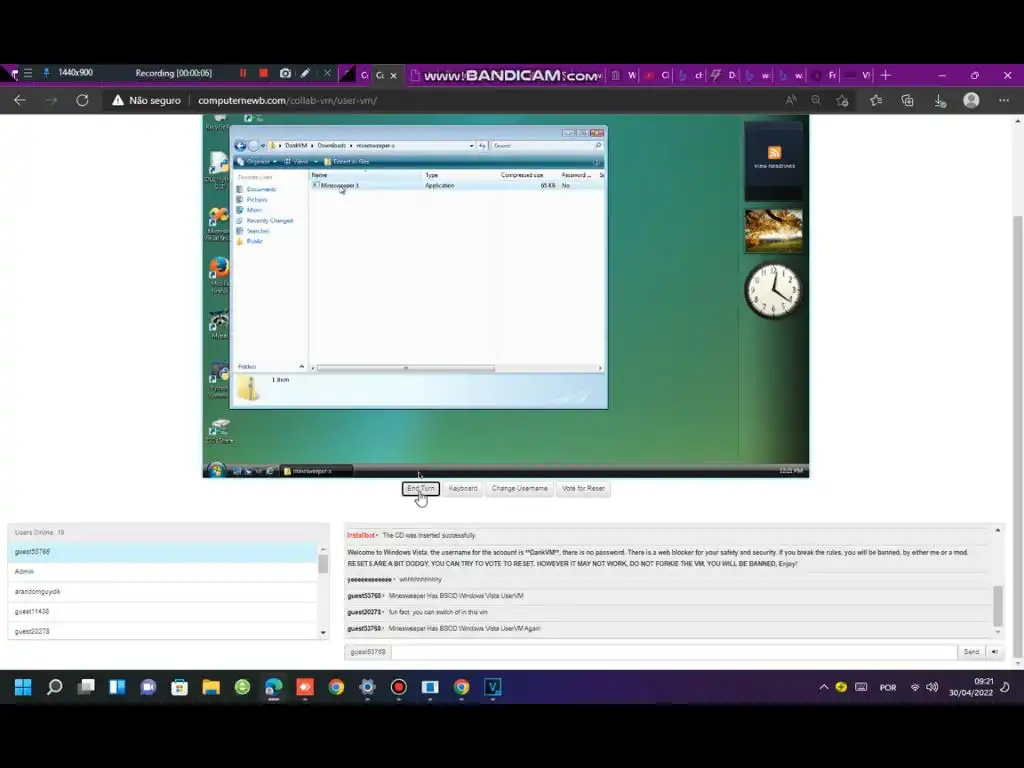This screenshot has height=768, width=1024.
Task: Click minesweeper-x taskbar button in the VM
Action: click(316, 471)
